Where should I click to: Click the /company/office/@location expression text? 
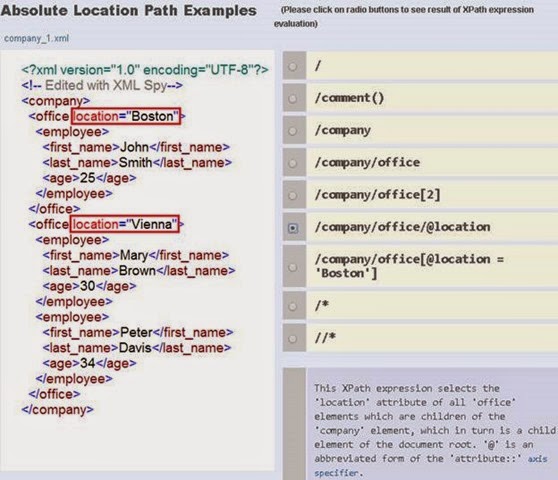[x=402, y=227]
